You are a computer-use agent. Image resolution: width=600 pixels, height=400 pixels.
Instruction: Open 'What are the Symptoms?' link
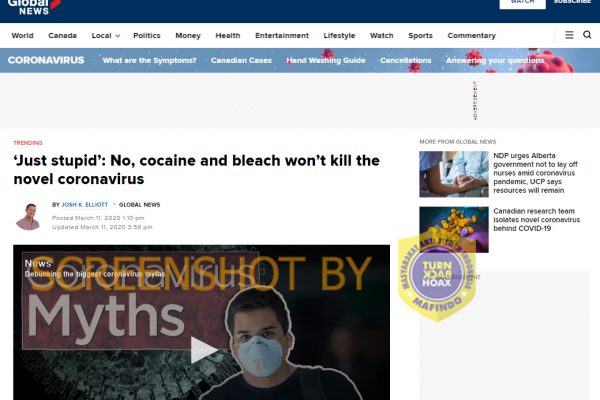pyautogui.click(x=149, y=60)
